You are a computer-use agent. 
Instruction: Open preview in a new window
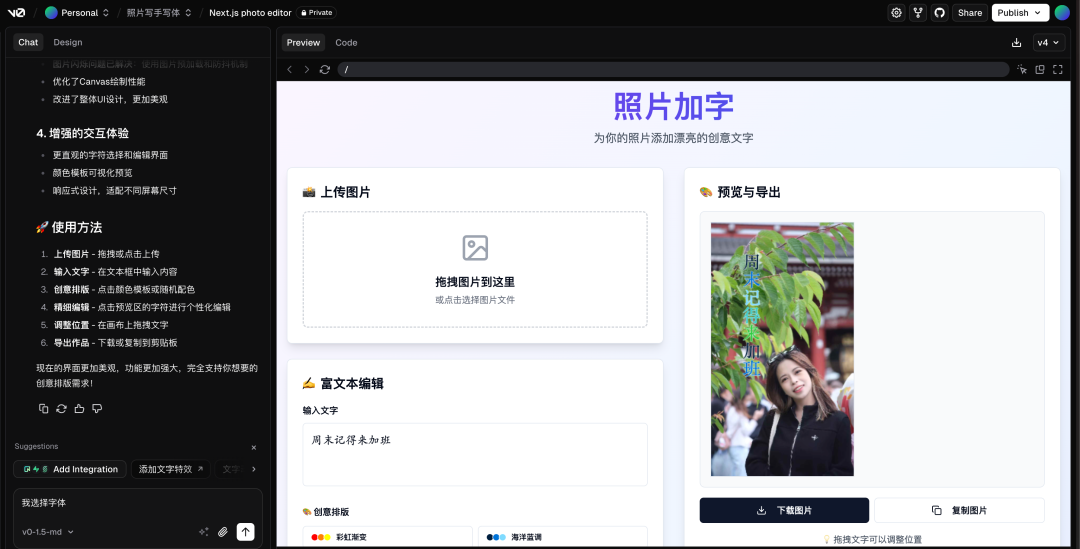tap(1040, 70)
